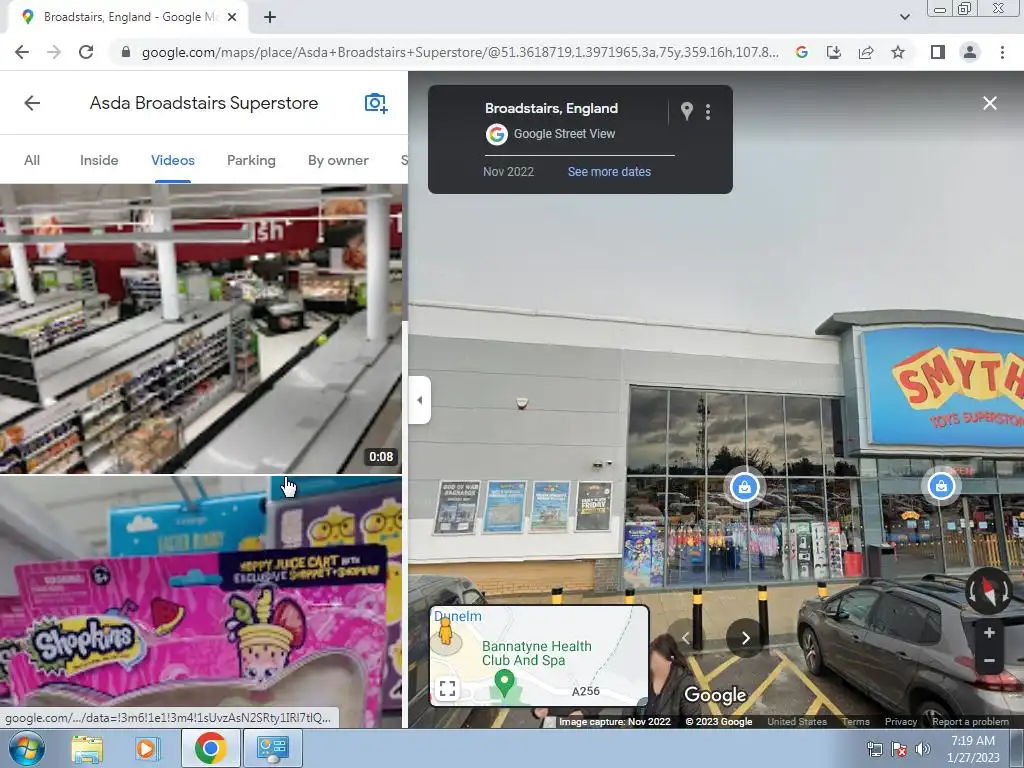Open Chrome three-dot menu

(1002, 52)
